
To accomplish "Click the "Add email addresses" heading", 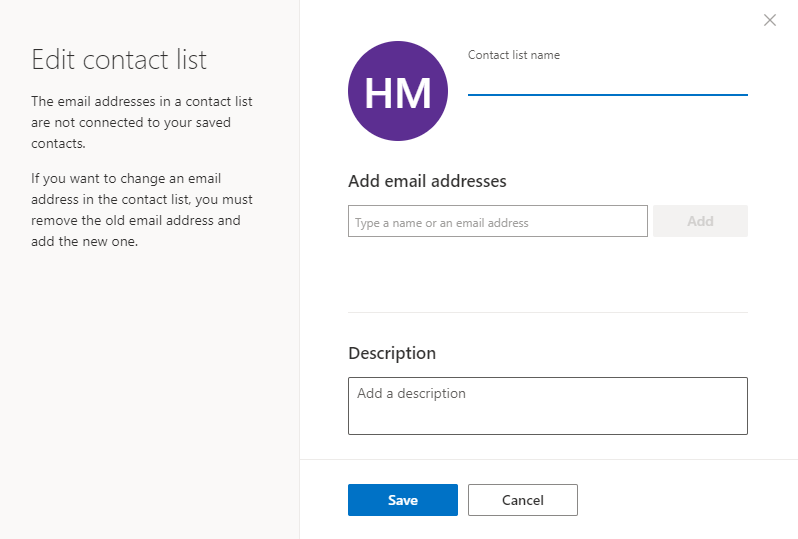I will coord(427,181).
